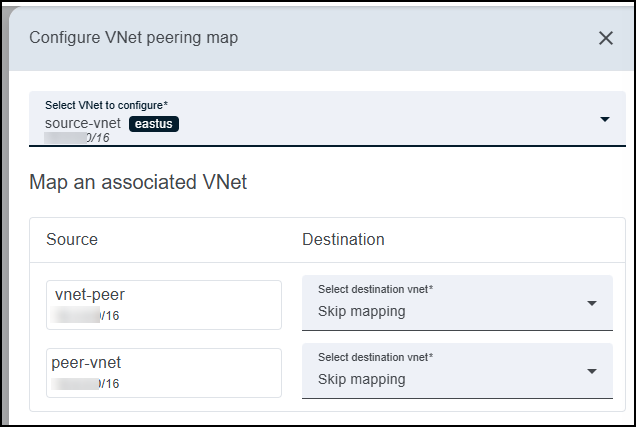Select the peer-vnet source name
This screenshot has width=636, height=427.
coord(88,363)
